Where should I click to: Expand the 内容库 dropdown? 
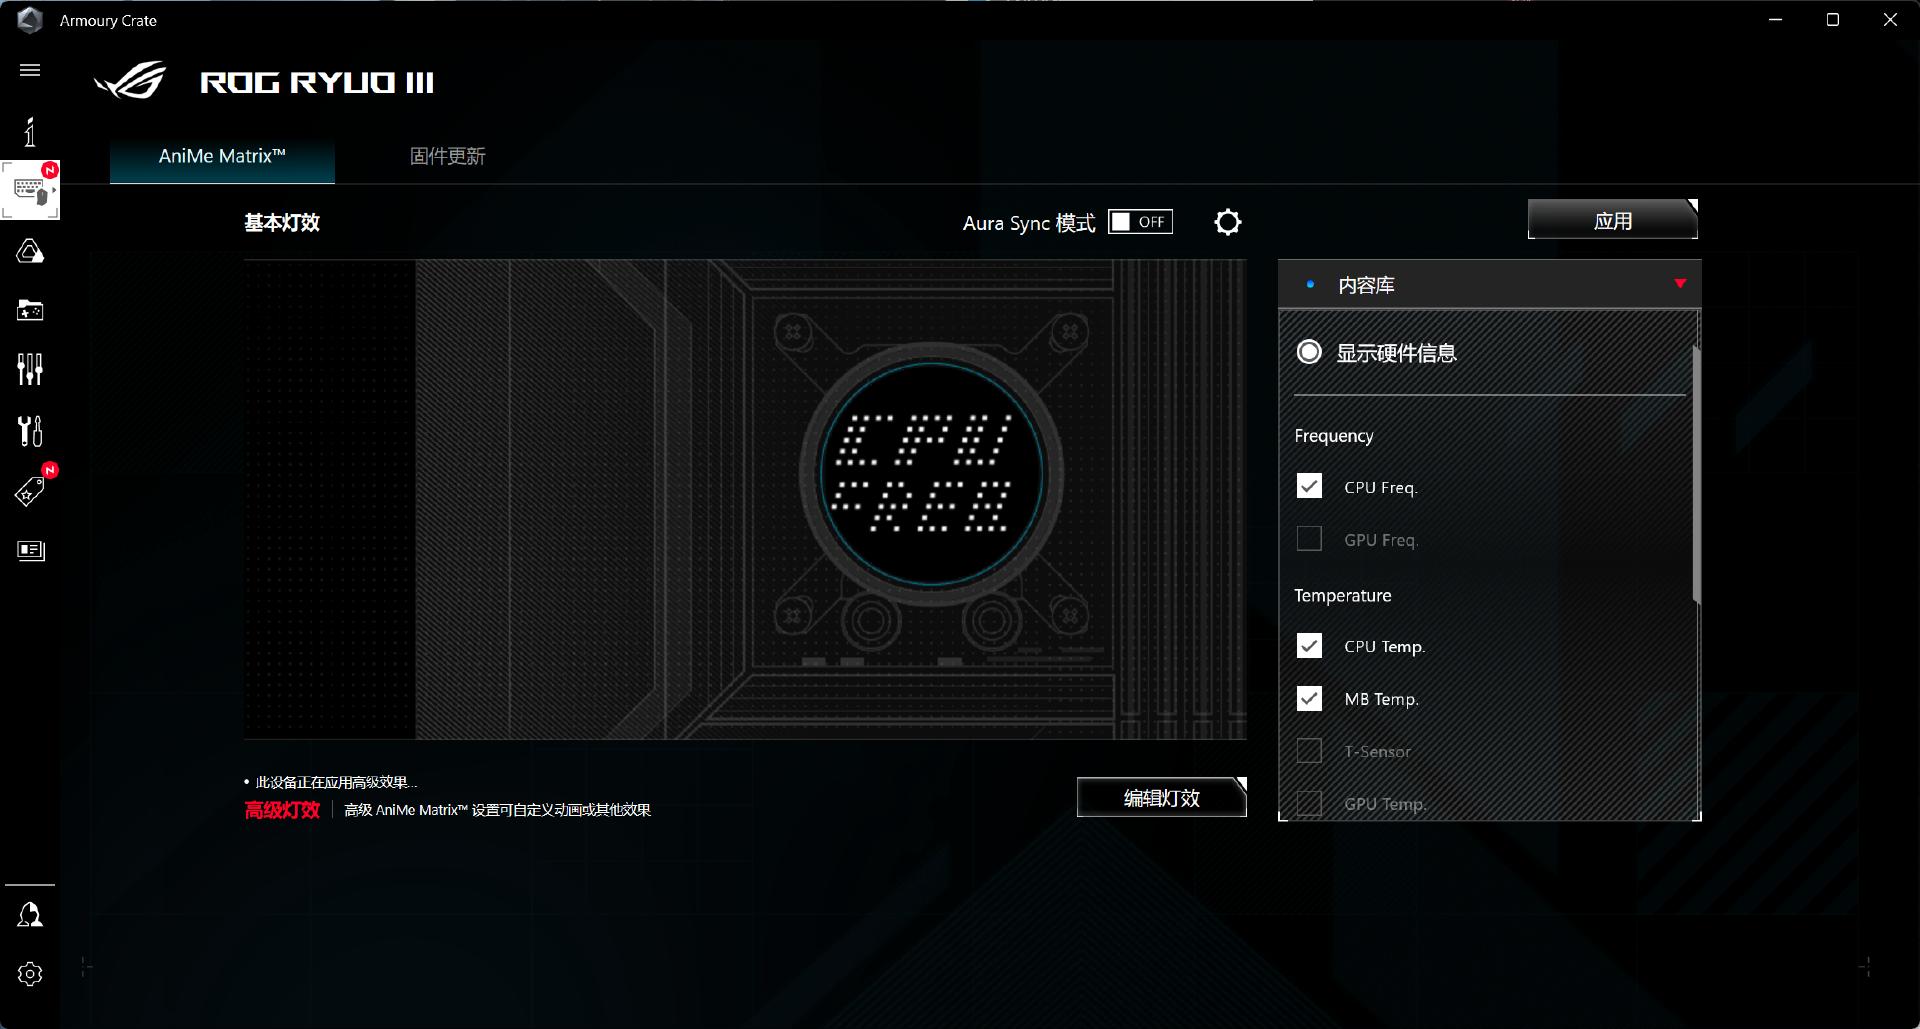[x=1489, y=285]
